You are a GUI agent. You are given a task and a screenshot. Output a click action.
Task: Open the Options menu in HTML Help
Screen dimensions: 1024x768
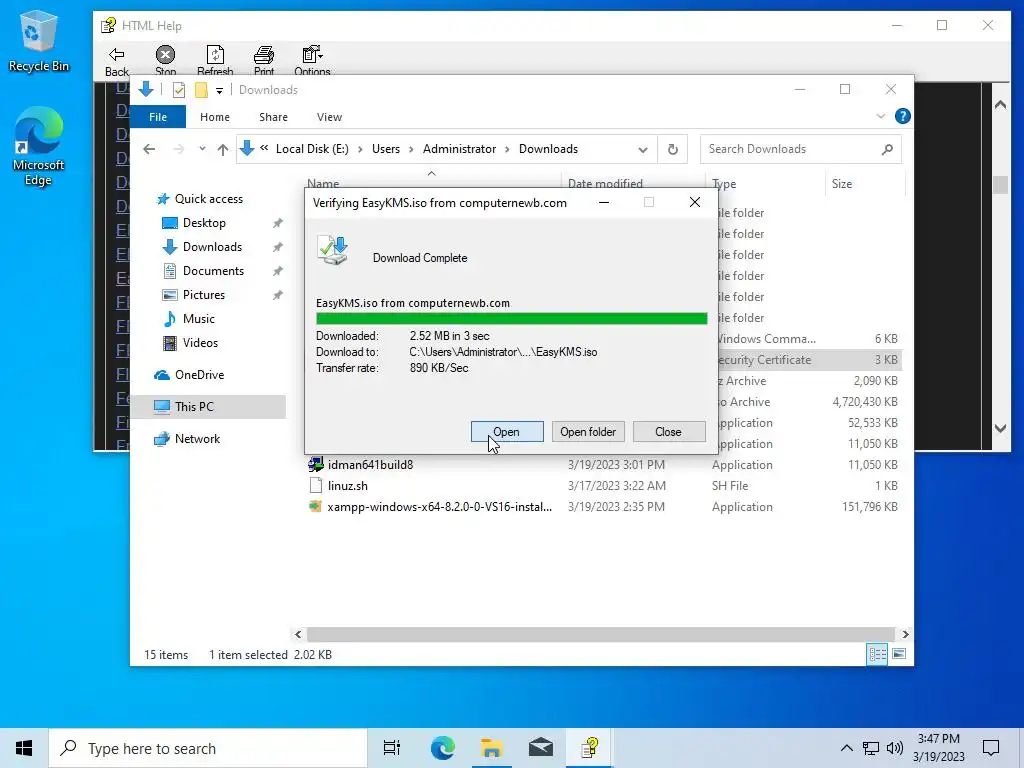[x=312, y=61]
